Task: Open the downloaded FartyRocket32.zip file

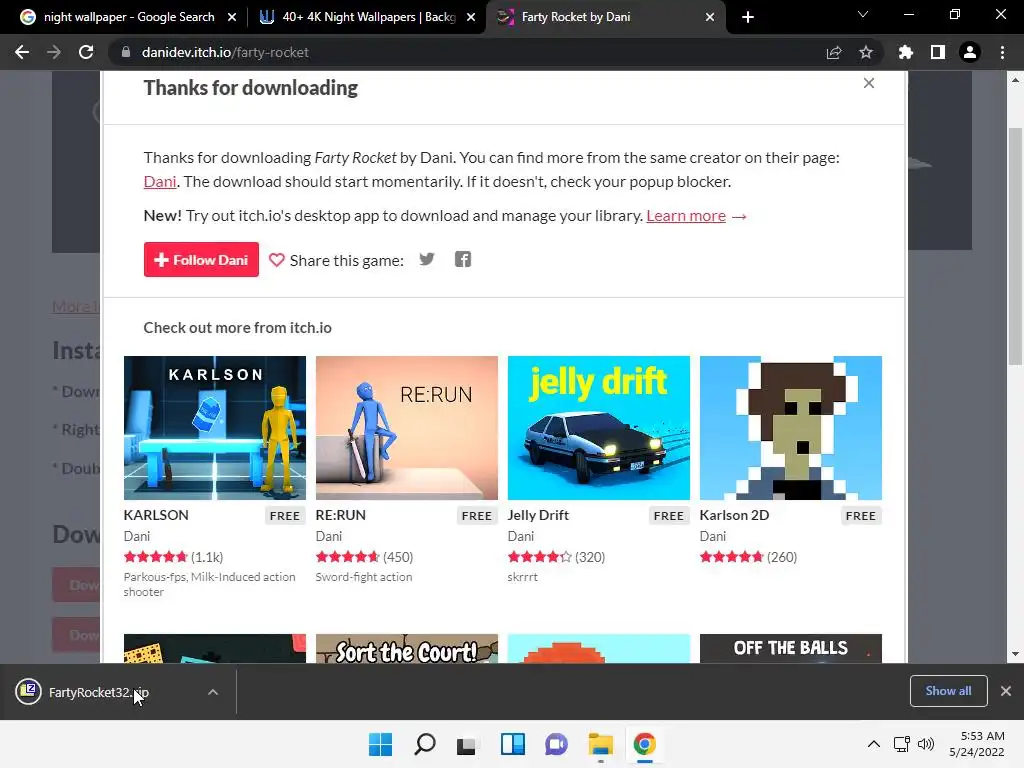Action: pos(98,692)
